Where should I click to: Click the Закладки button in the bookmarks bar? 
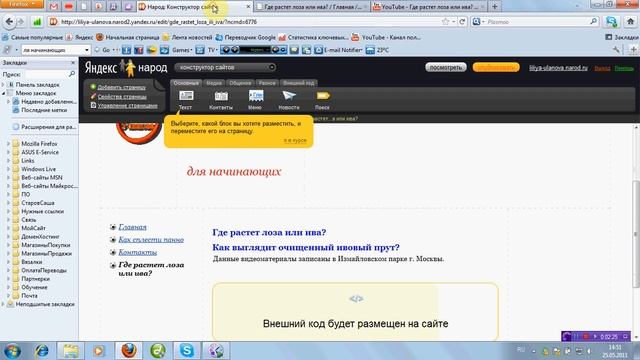pyautogui.click(x=622, y=37)
